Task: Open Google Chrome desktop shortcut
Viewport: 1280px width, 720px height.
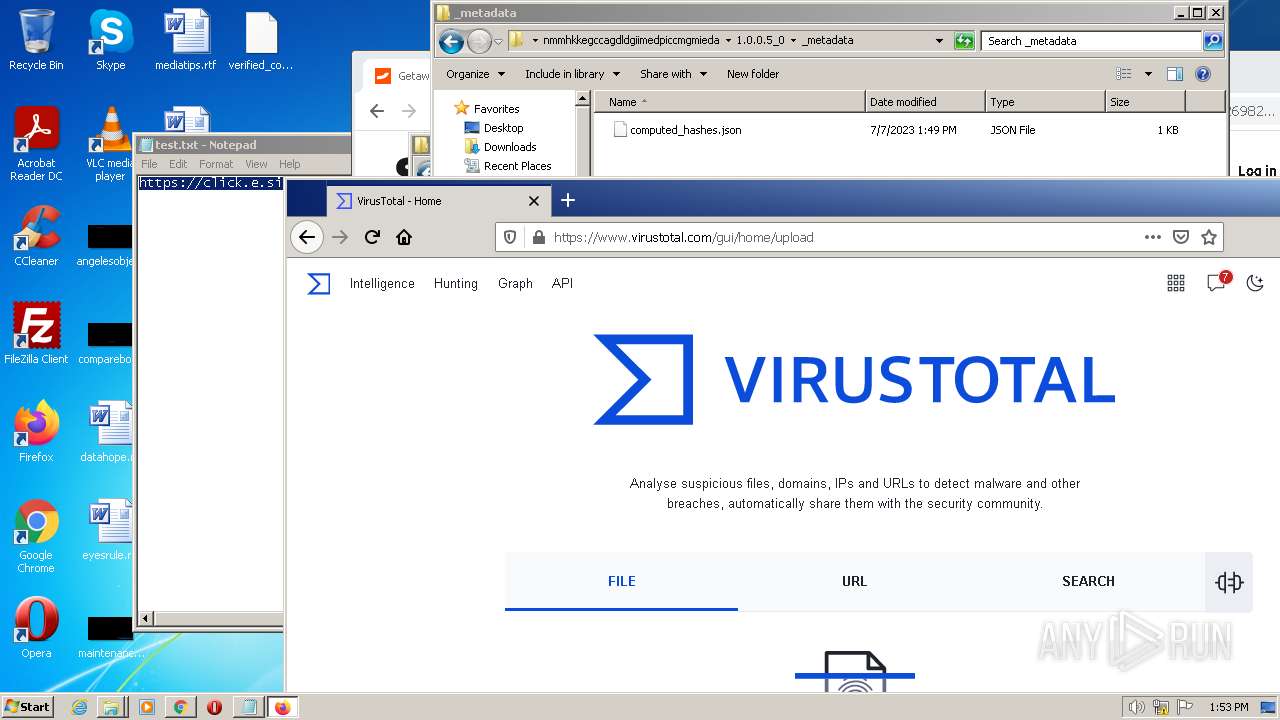Action: pos(36,536)
